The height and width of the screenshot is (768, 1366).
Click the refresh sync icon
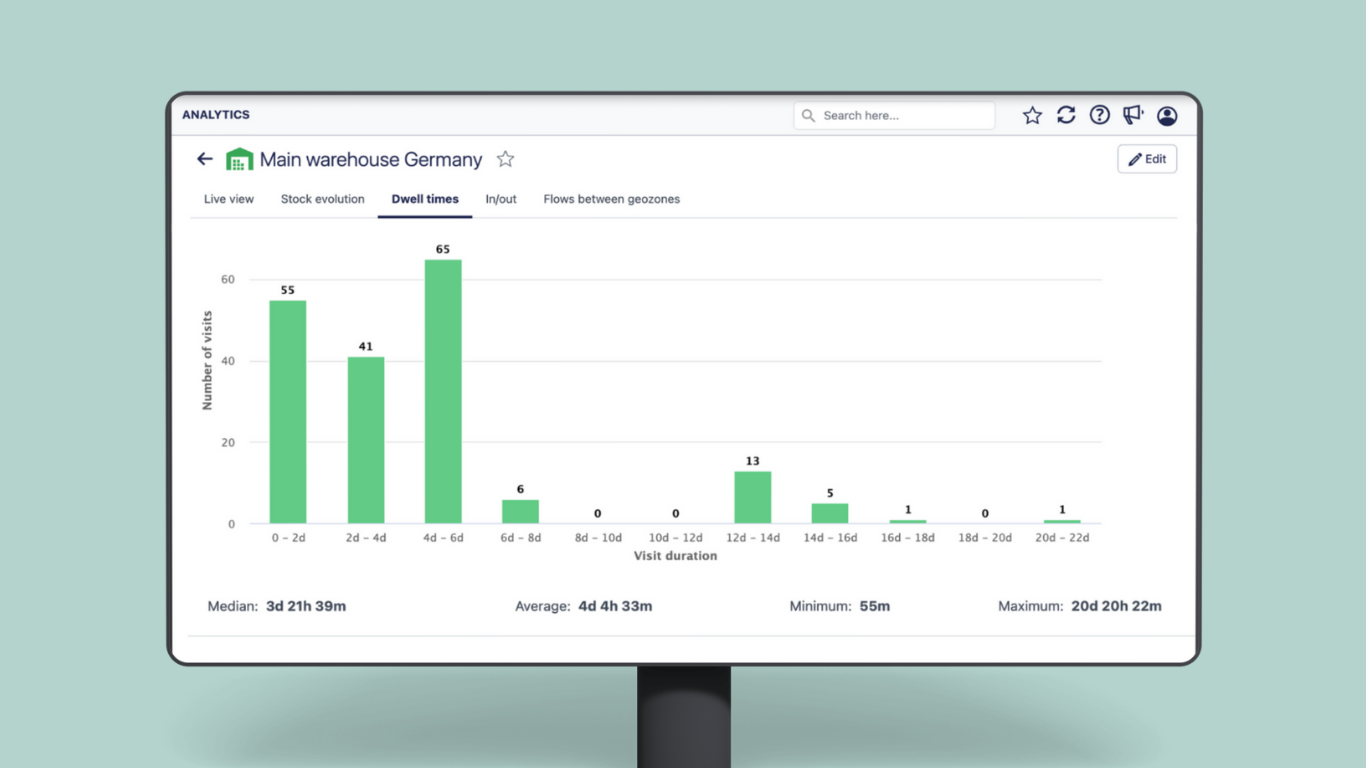click(1066, 116)
